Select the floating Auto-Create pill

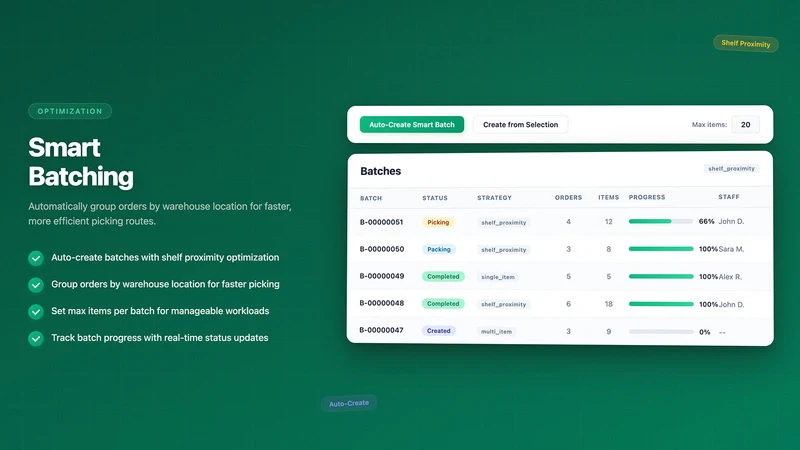click(349, 403)
